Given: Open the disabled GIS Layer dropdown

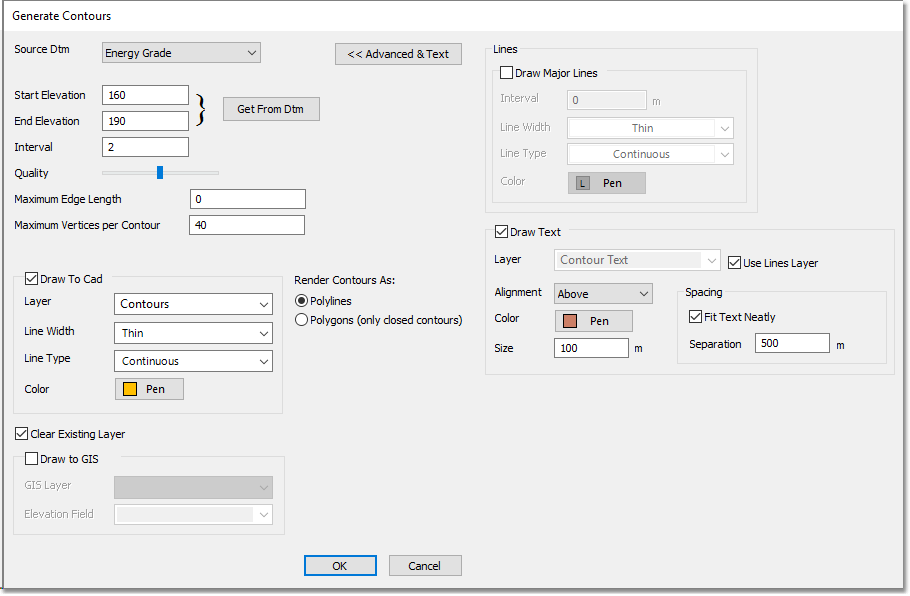Looking at the screenshot, I should (x=193, y=487).
